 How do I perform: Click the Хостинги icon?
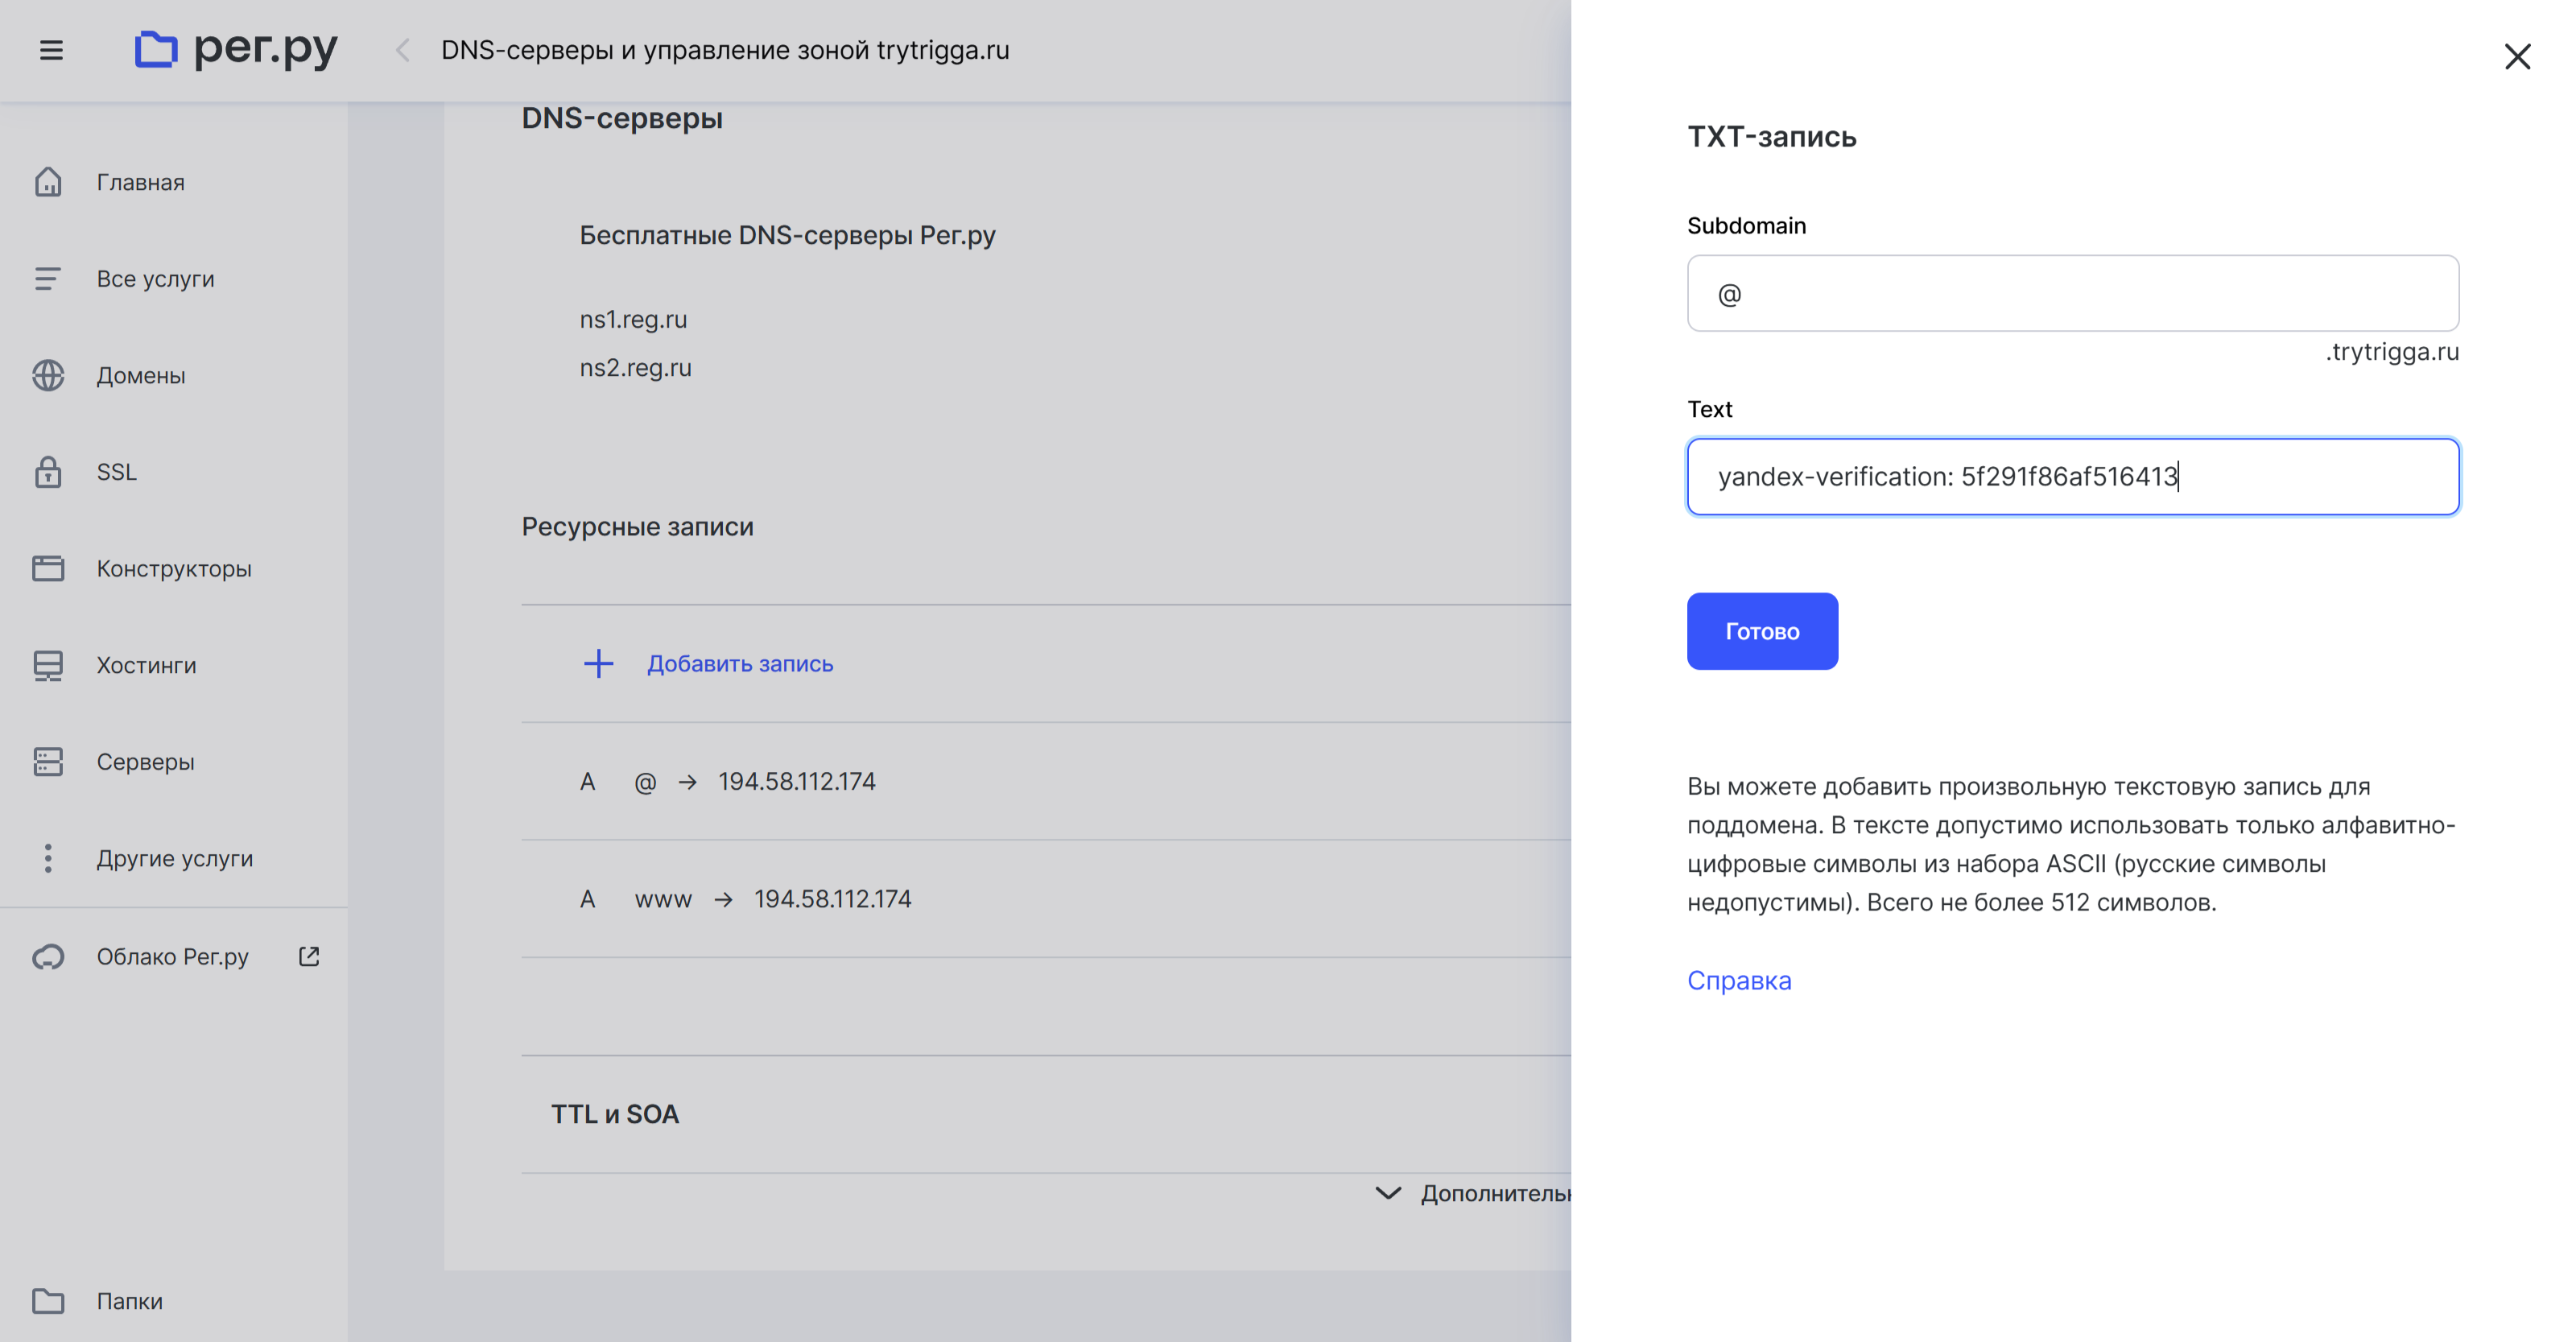tap(48, 665)
